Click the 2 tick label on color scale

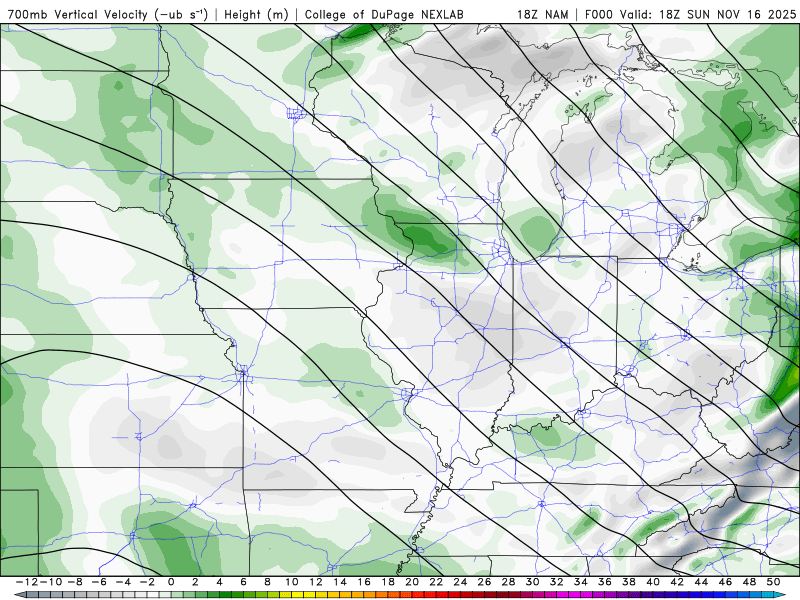tap(195, 582)
